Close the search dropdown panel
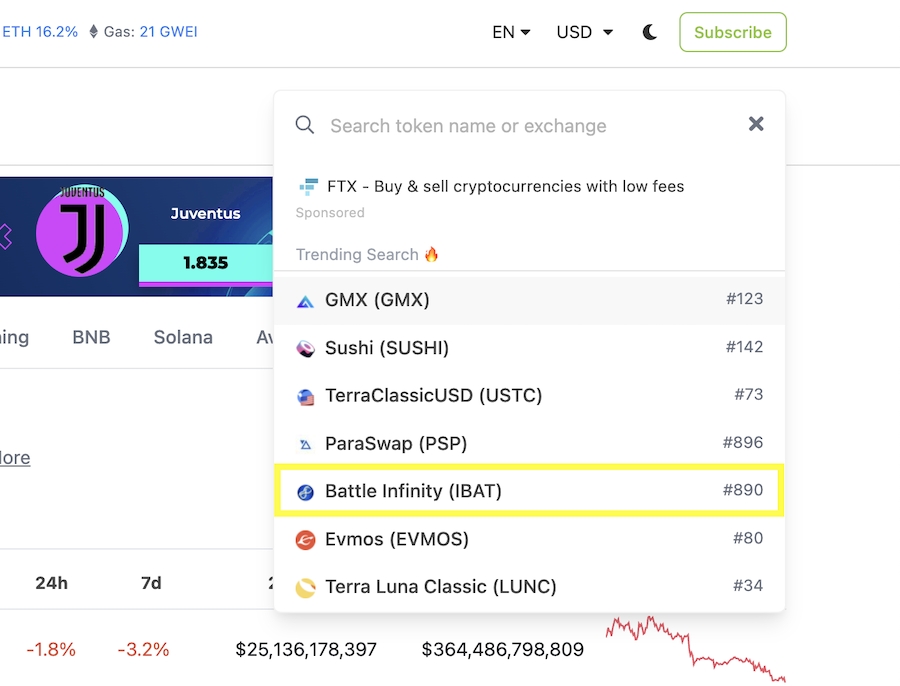Image resolution: width=900 pixels, height=686 pixels. pos(756,123)
